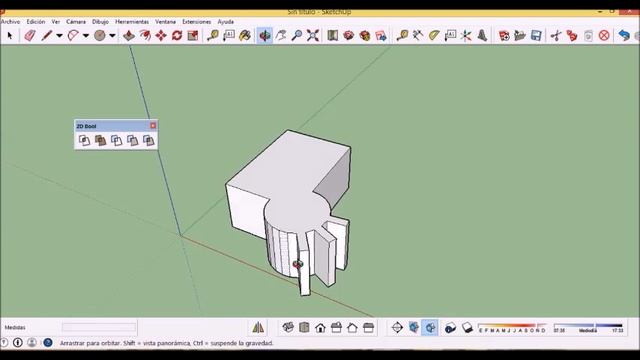Switch to Back standard view
The width and height of the screenshot is (640, 360).
pyautogui.click(x=352, y=327)
